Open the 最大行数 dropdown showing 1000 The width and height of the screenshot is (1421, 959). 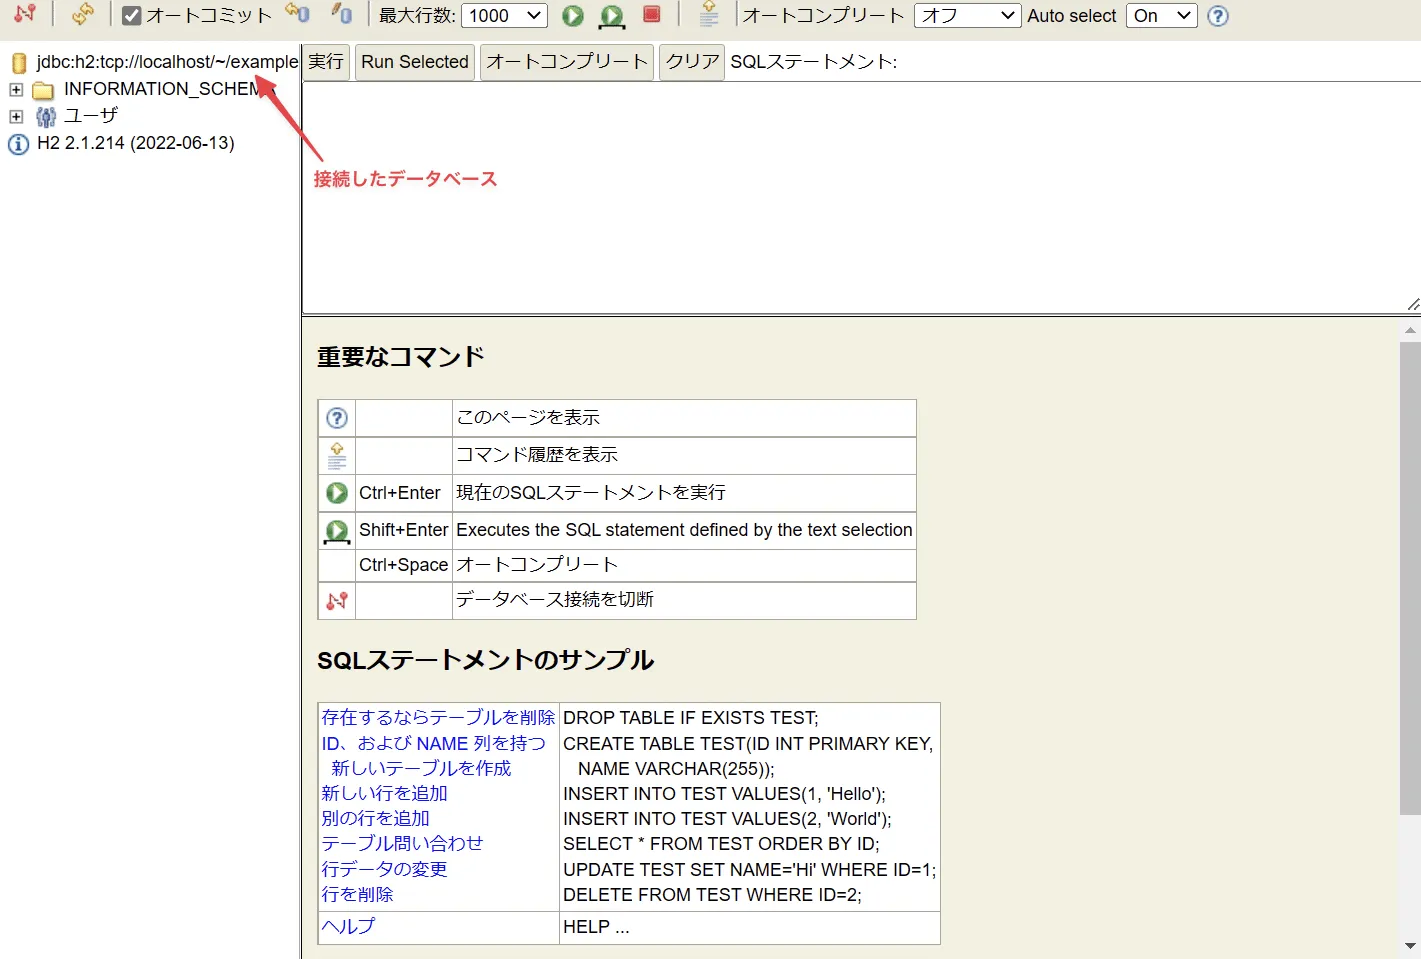[x=504, y=15]
